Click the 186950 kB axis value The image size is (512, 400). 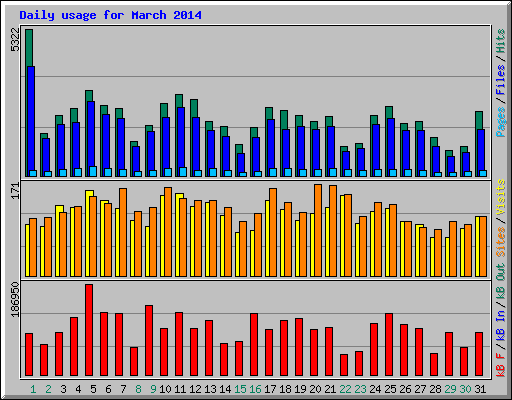pyautogui.click(x=15, y=300)
